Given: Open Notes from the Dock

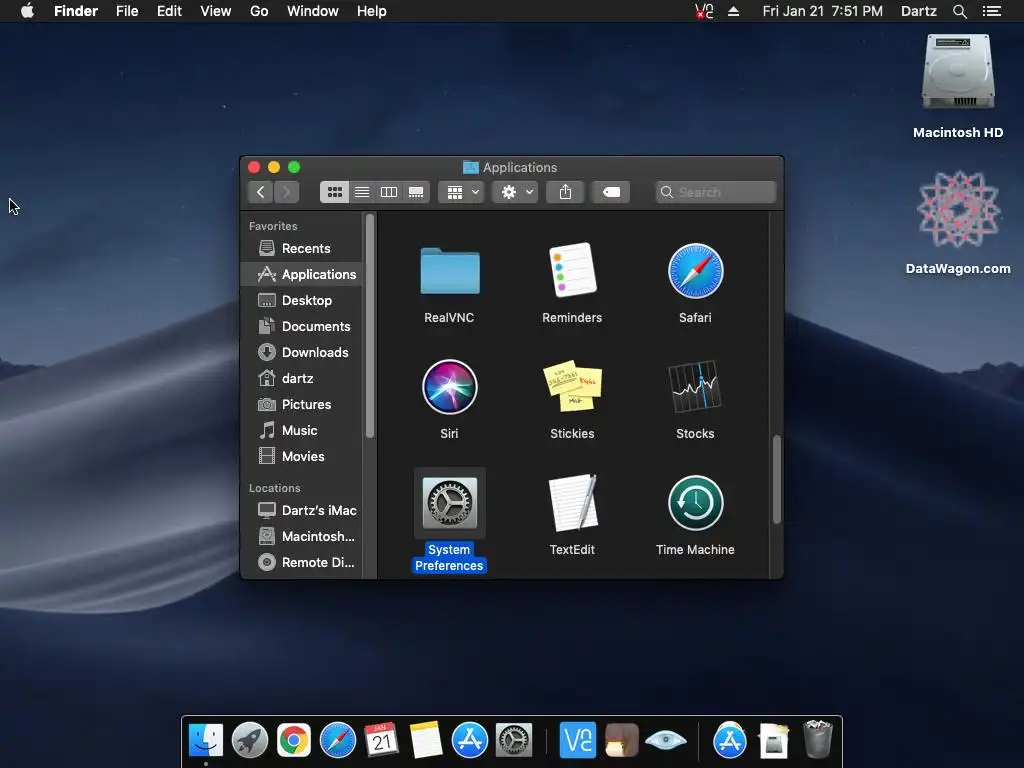Looking at the screenshot, I should pyautogui.click(x=426, y=740).
